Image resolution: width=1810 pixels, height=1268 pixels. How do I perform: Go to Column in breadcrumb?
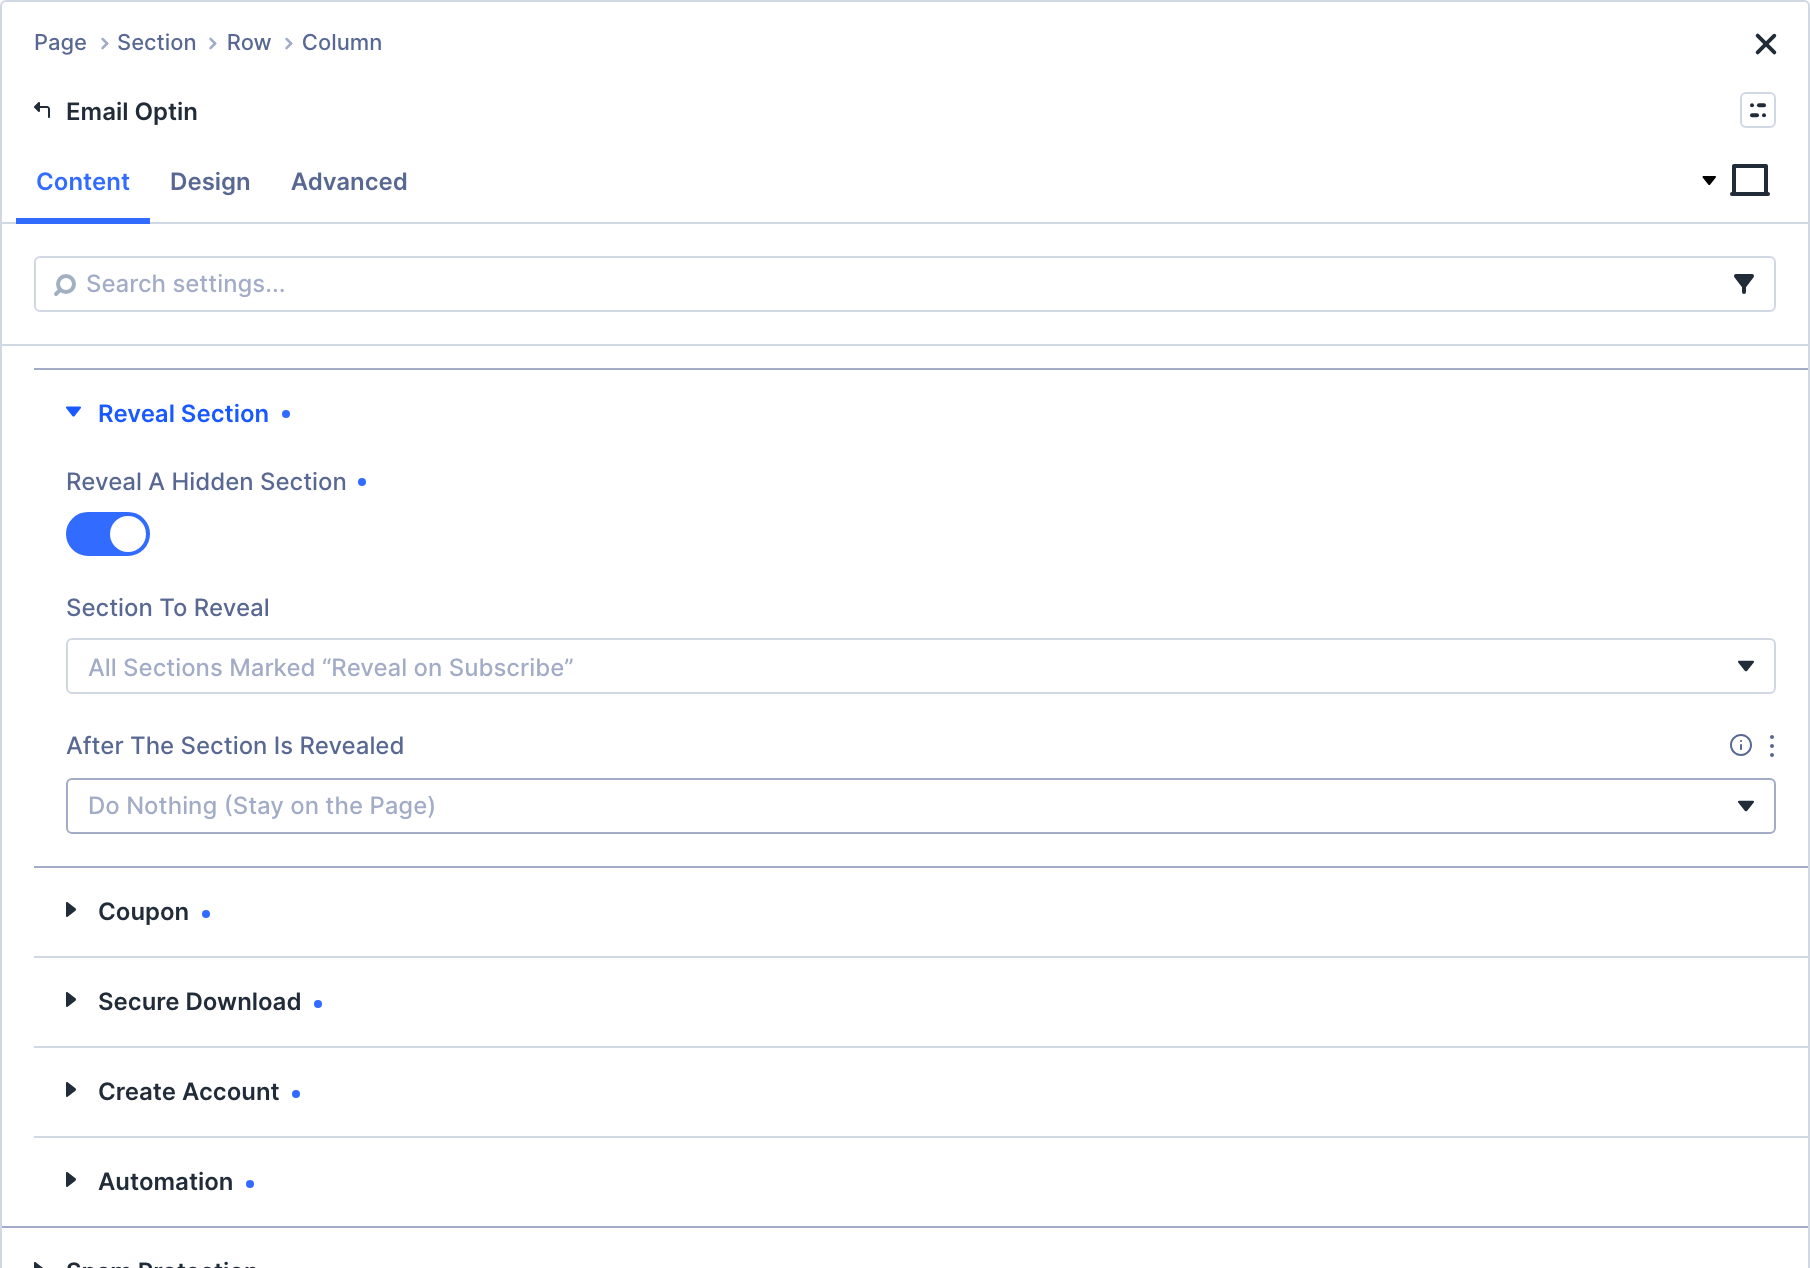coord(342,43)
